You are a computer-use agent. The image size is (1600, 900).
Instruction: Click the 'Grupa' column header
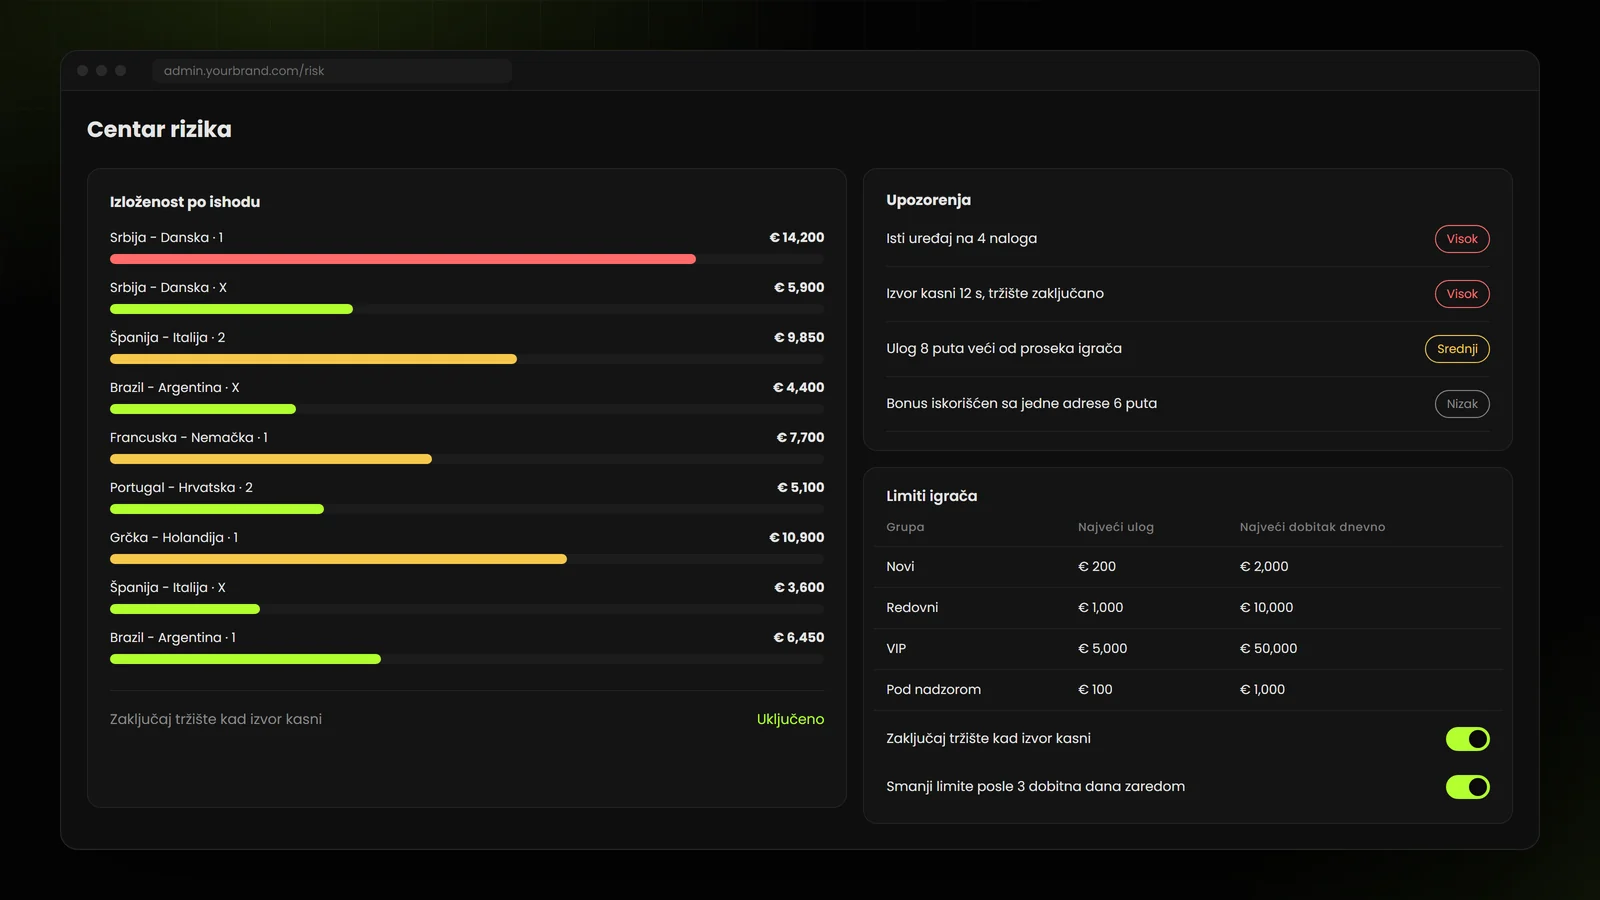pos(905,527)
